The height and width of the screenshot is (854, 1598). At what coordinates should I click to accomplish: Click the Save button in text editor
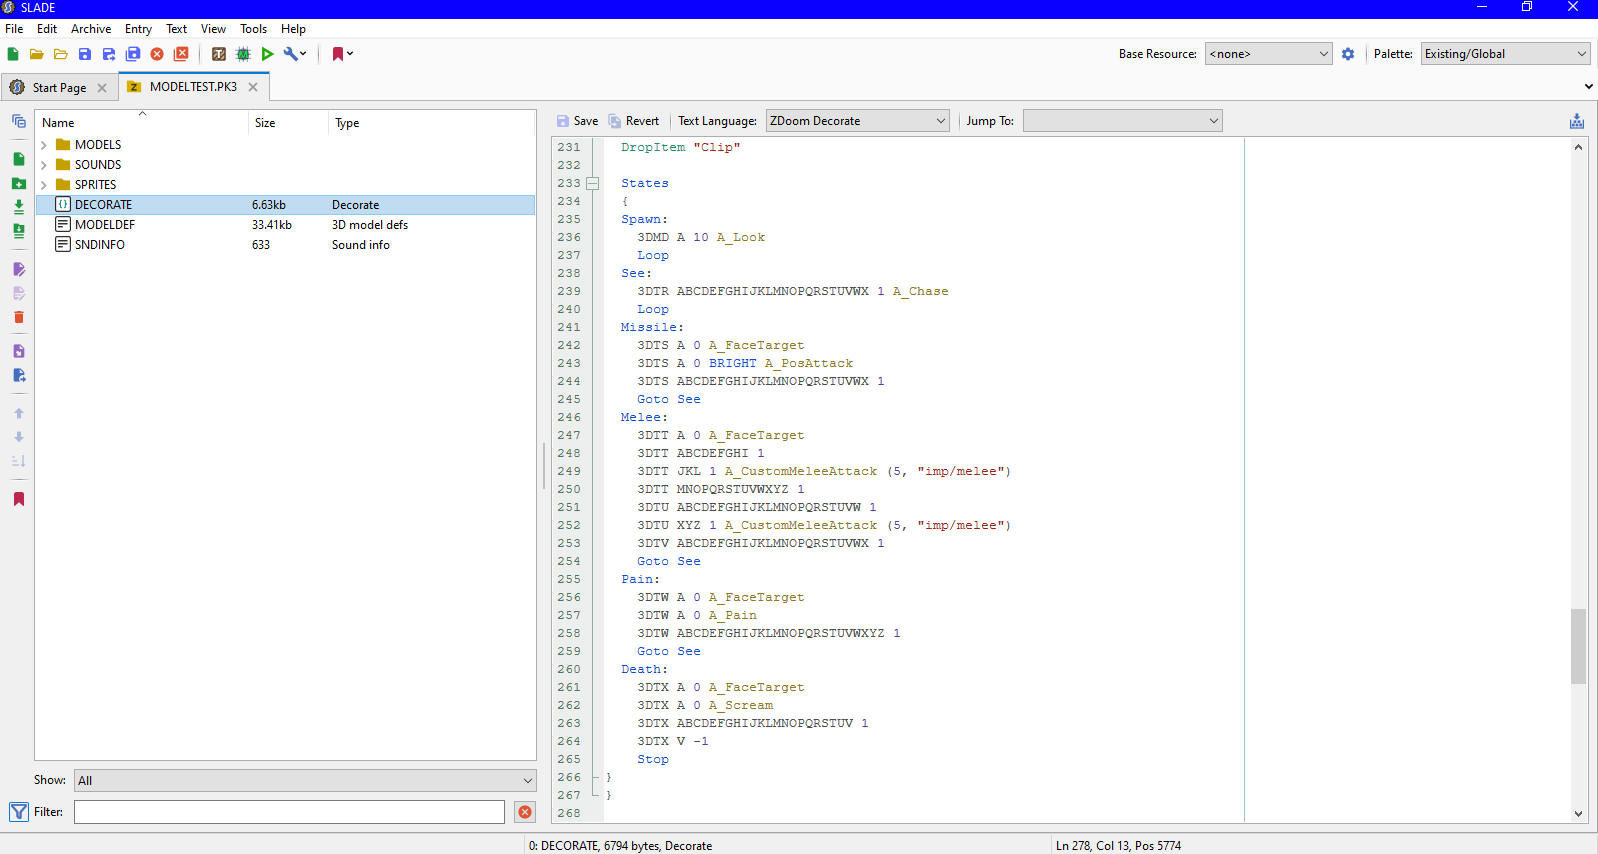tap(577, 121)
